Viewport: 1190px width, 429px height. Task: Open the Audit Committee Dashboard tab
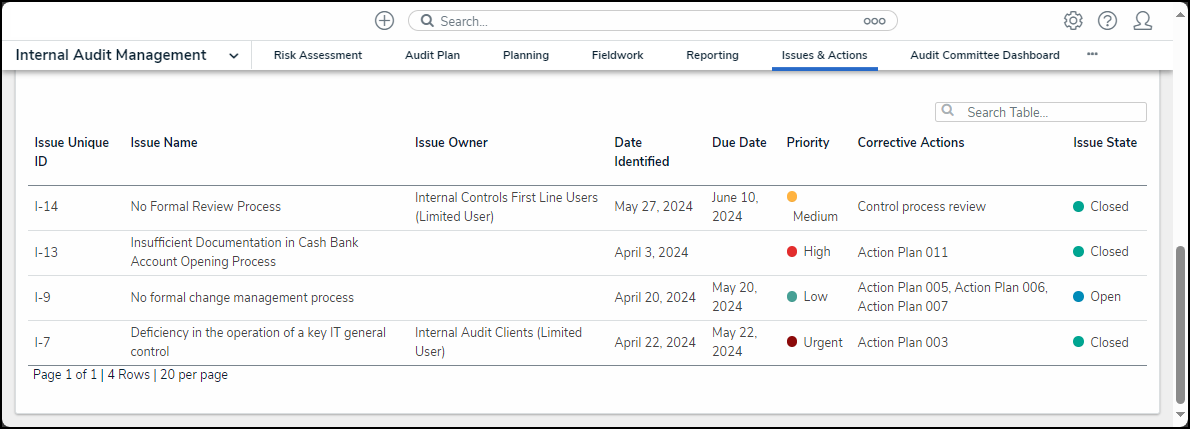(x=984, y=56)
